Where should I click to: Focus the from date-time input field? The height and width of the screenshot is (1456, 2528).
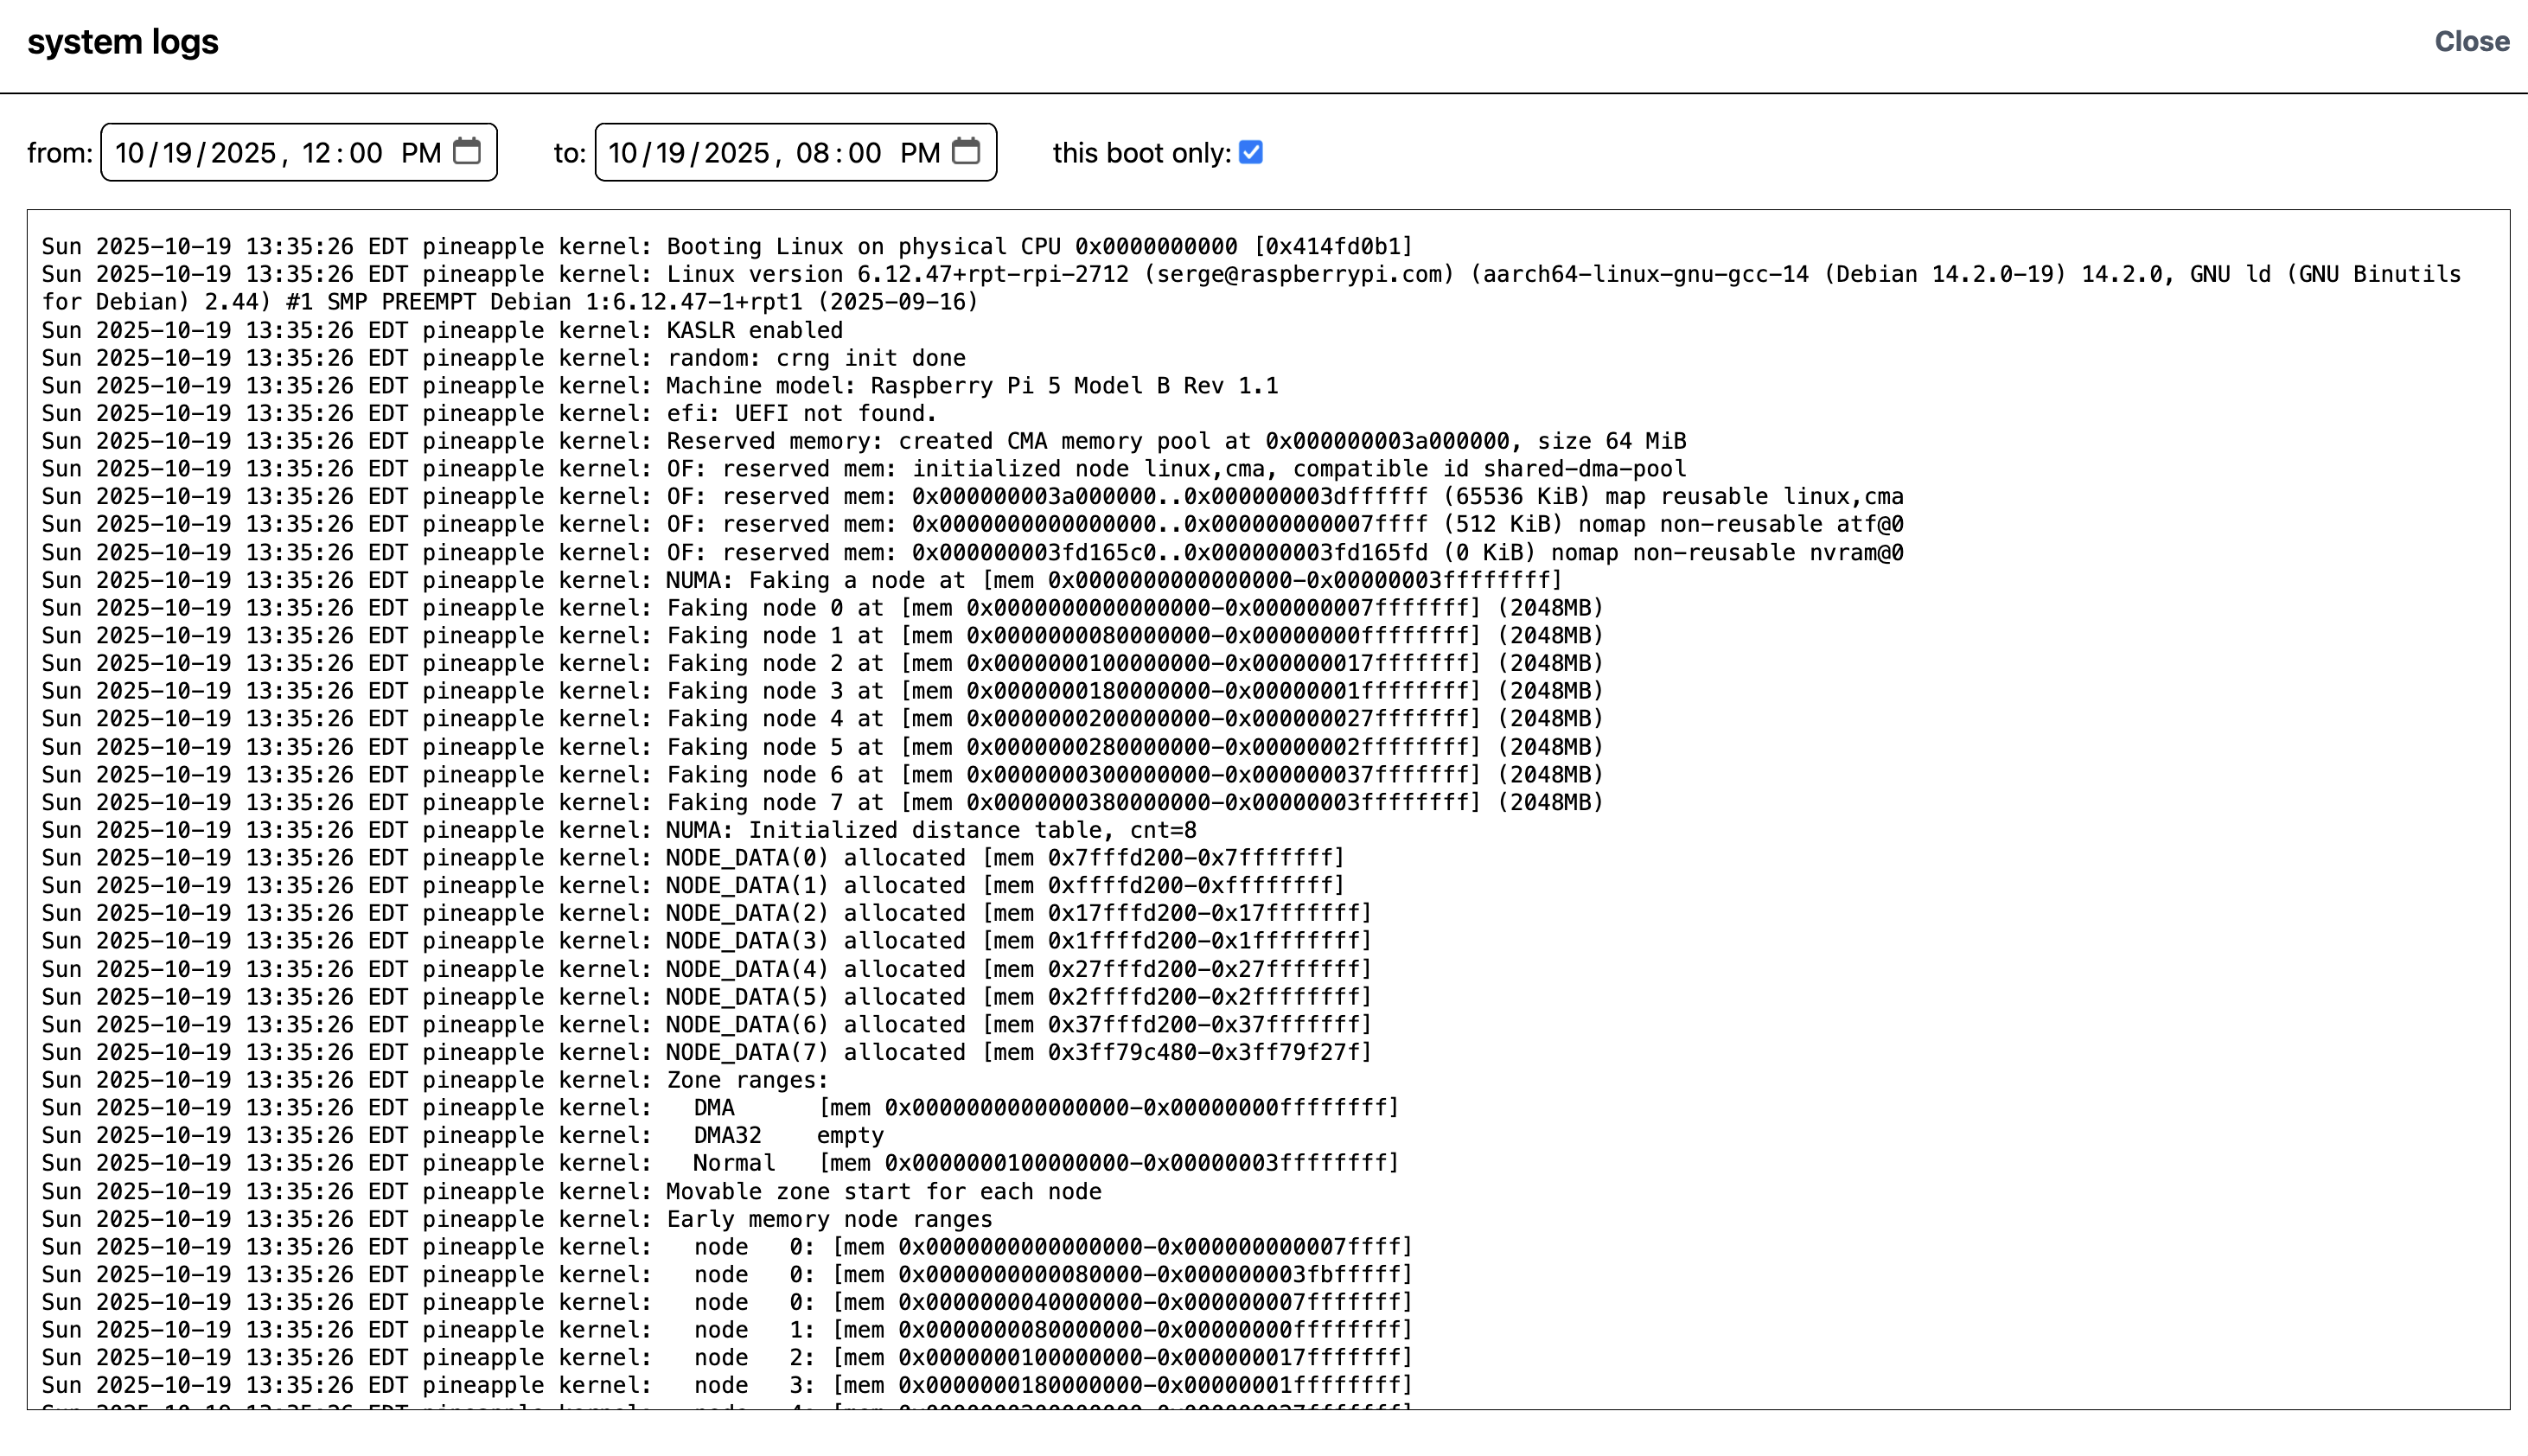[x=299, y=152]
